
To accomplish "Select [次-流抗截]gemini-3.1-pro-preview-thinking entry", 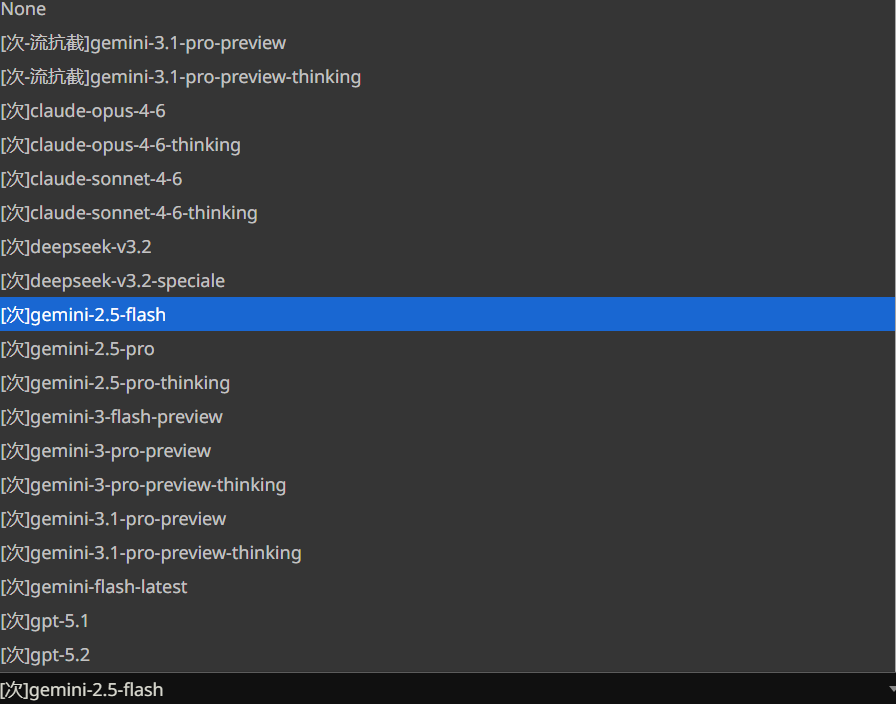I will point(180,77).
